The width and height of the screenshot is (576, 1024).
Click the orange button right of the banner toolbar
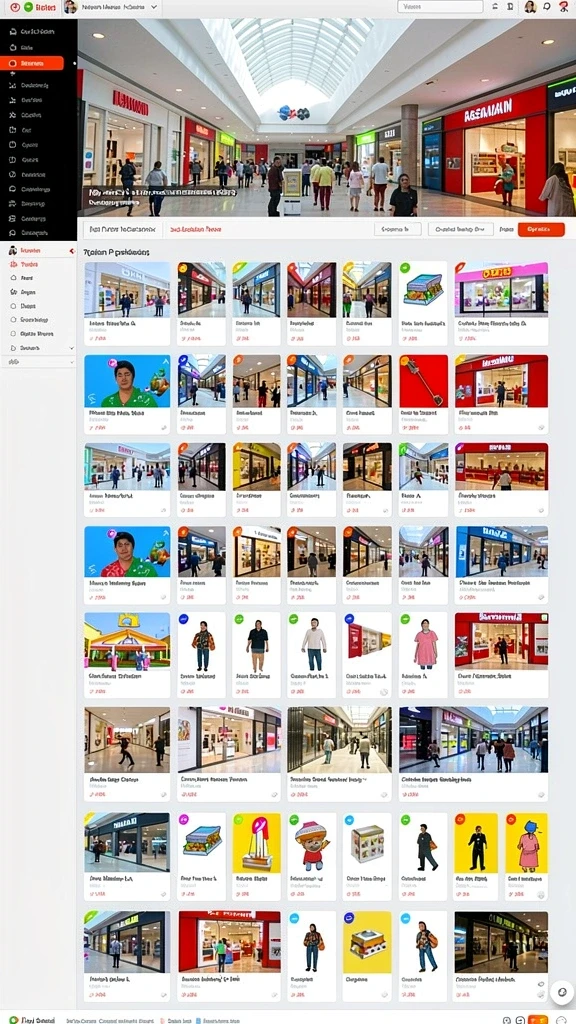541,229
